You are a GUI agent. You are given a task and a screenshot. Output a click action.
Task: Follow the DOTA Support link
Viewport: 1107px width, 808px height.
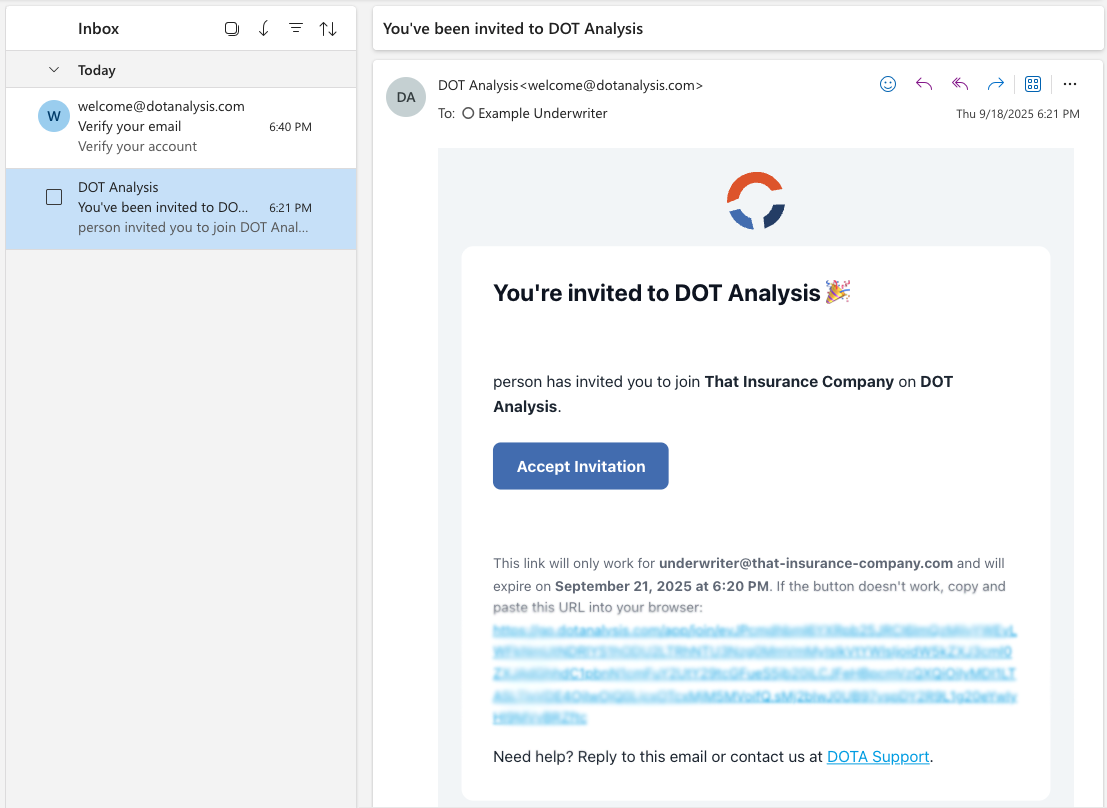tap(878, 757)
